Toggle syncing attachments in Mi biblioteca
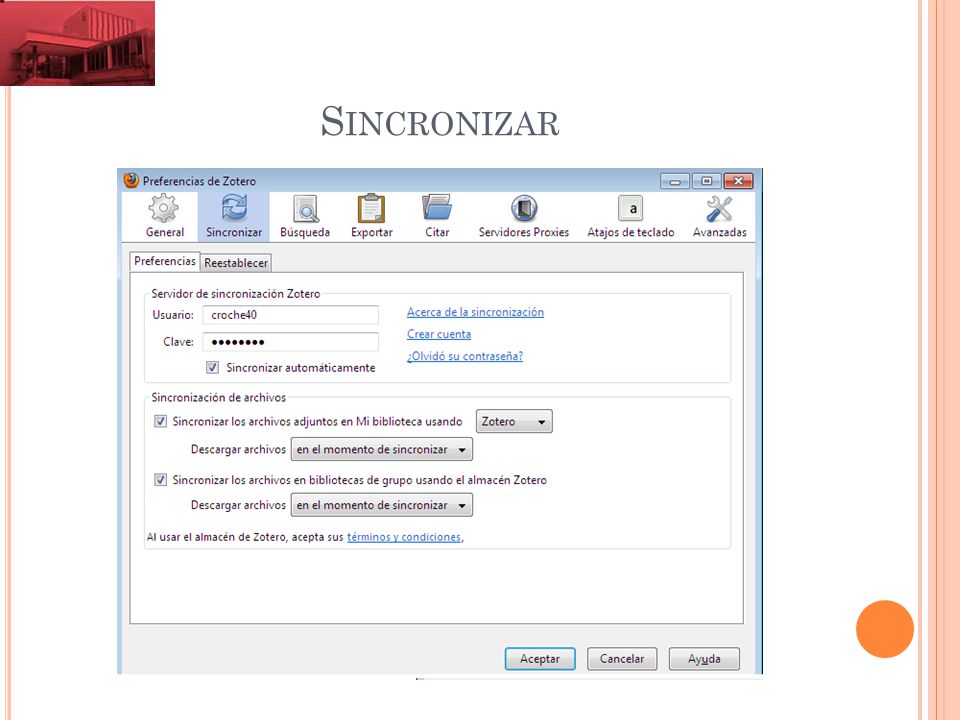 coord(160,421)
